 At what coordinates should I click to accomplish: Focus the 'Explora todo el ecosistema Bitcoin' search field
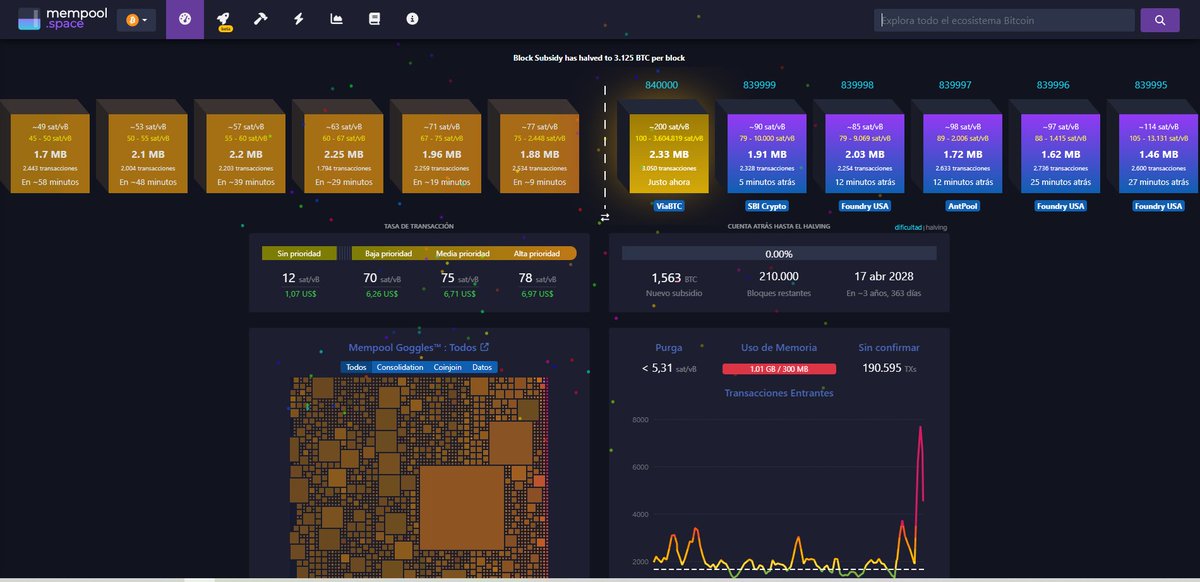(x=1004, y=20)
